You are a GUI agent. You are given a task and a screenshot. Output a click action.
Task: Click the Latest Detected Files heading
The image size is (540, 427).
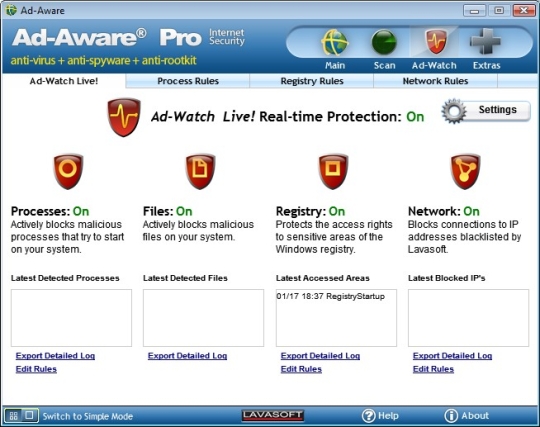[x=185, y=278]
